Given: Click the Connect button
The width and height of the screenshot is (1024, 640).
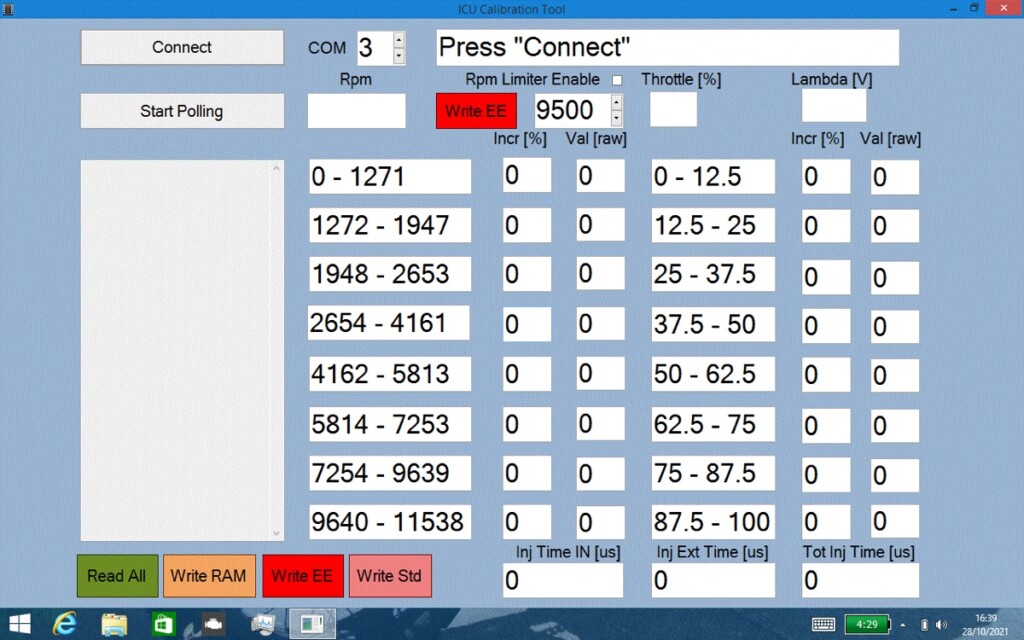Looking at the screenshot, I should pos(182,47).
